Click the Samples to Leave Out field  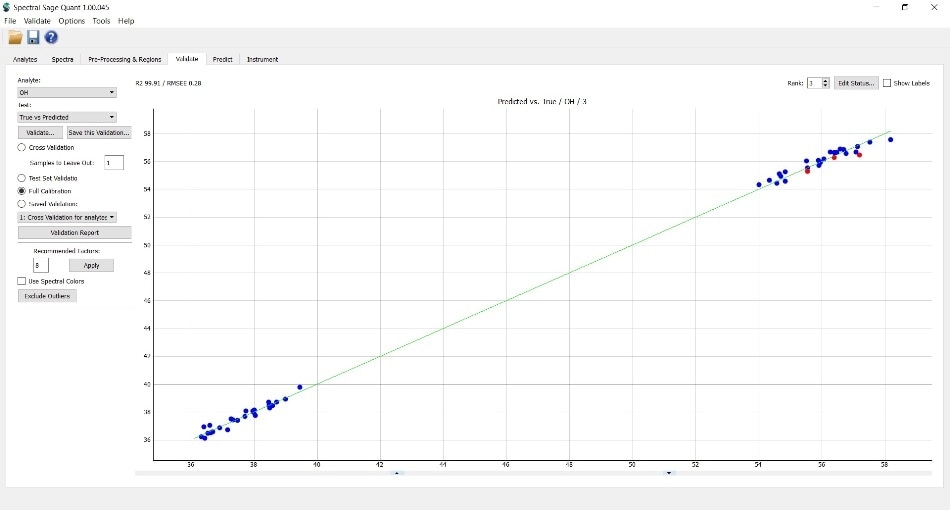[x=114, y=162]
